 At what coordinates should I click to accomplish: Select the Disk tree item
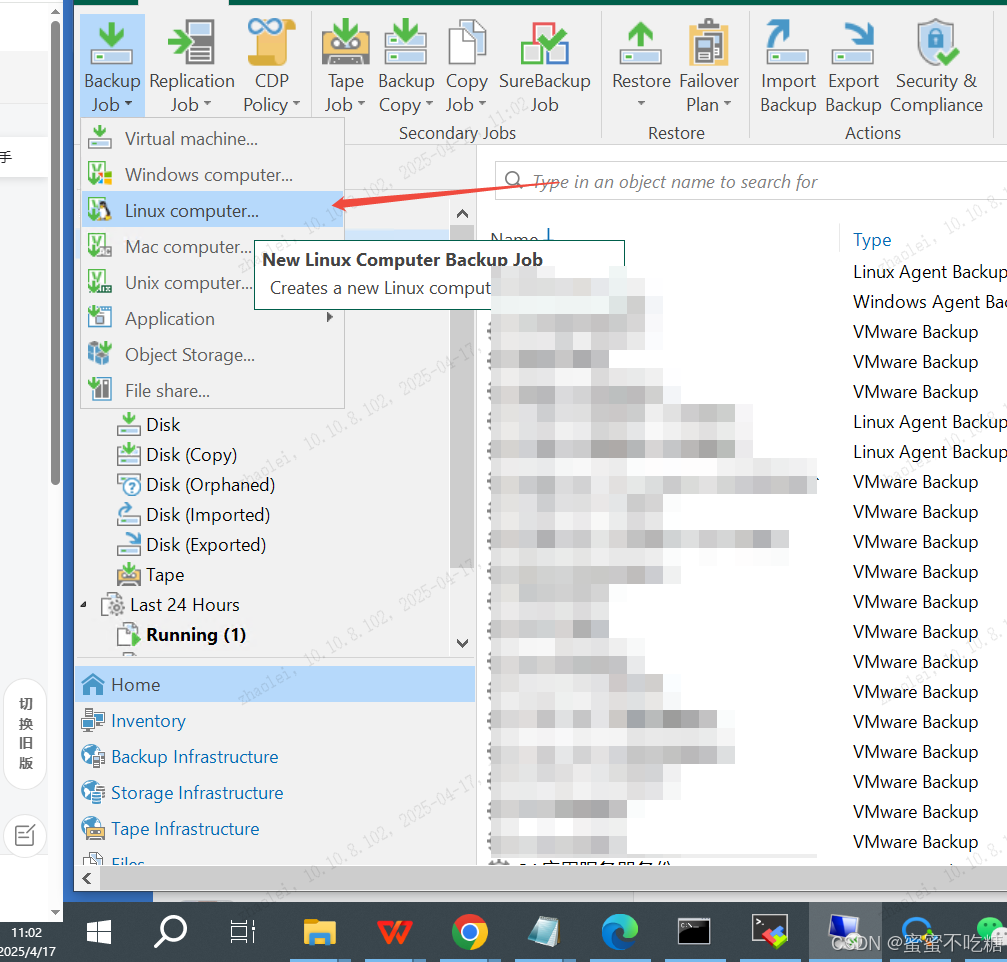(x=149, y=425)
